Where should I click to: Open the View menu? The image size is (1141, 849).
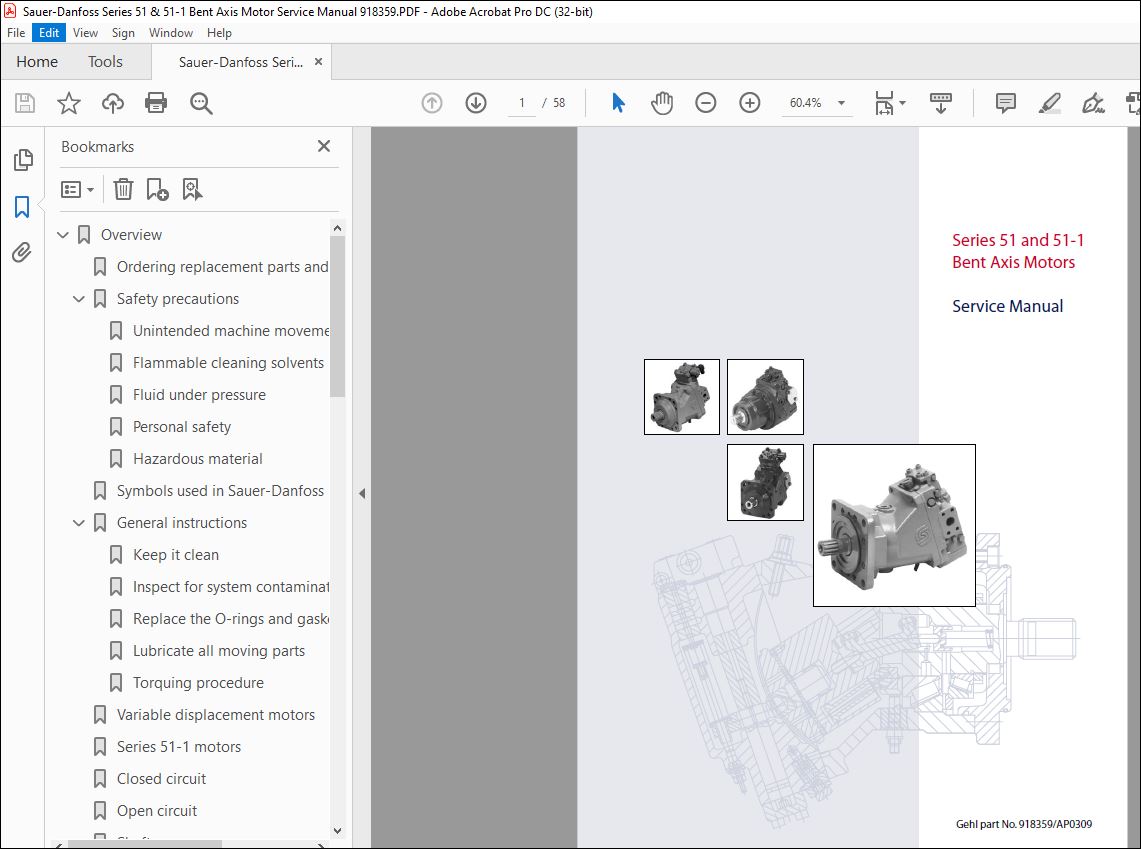[85, 33]
